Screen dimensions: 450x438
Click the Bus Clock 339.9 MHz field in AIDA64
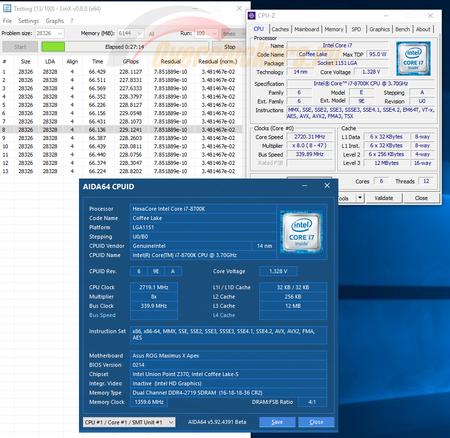154,306
